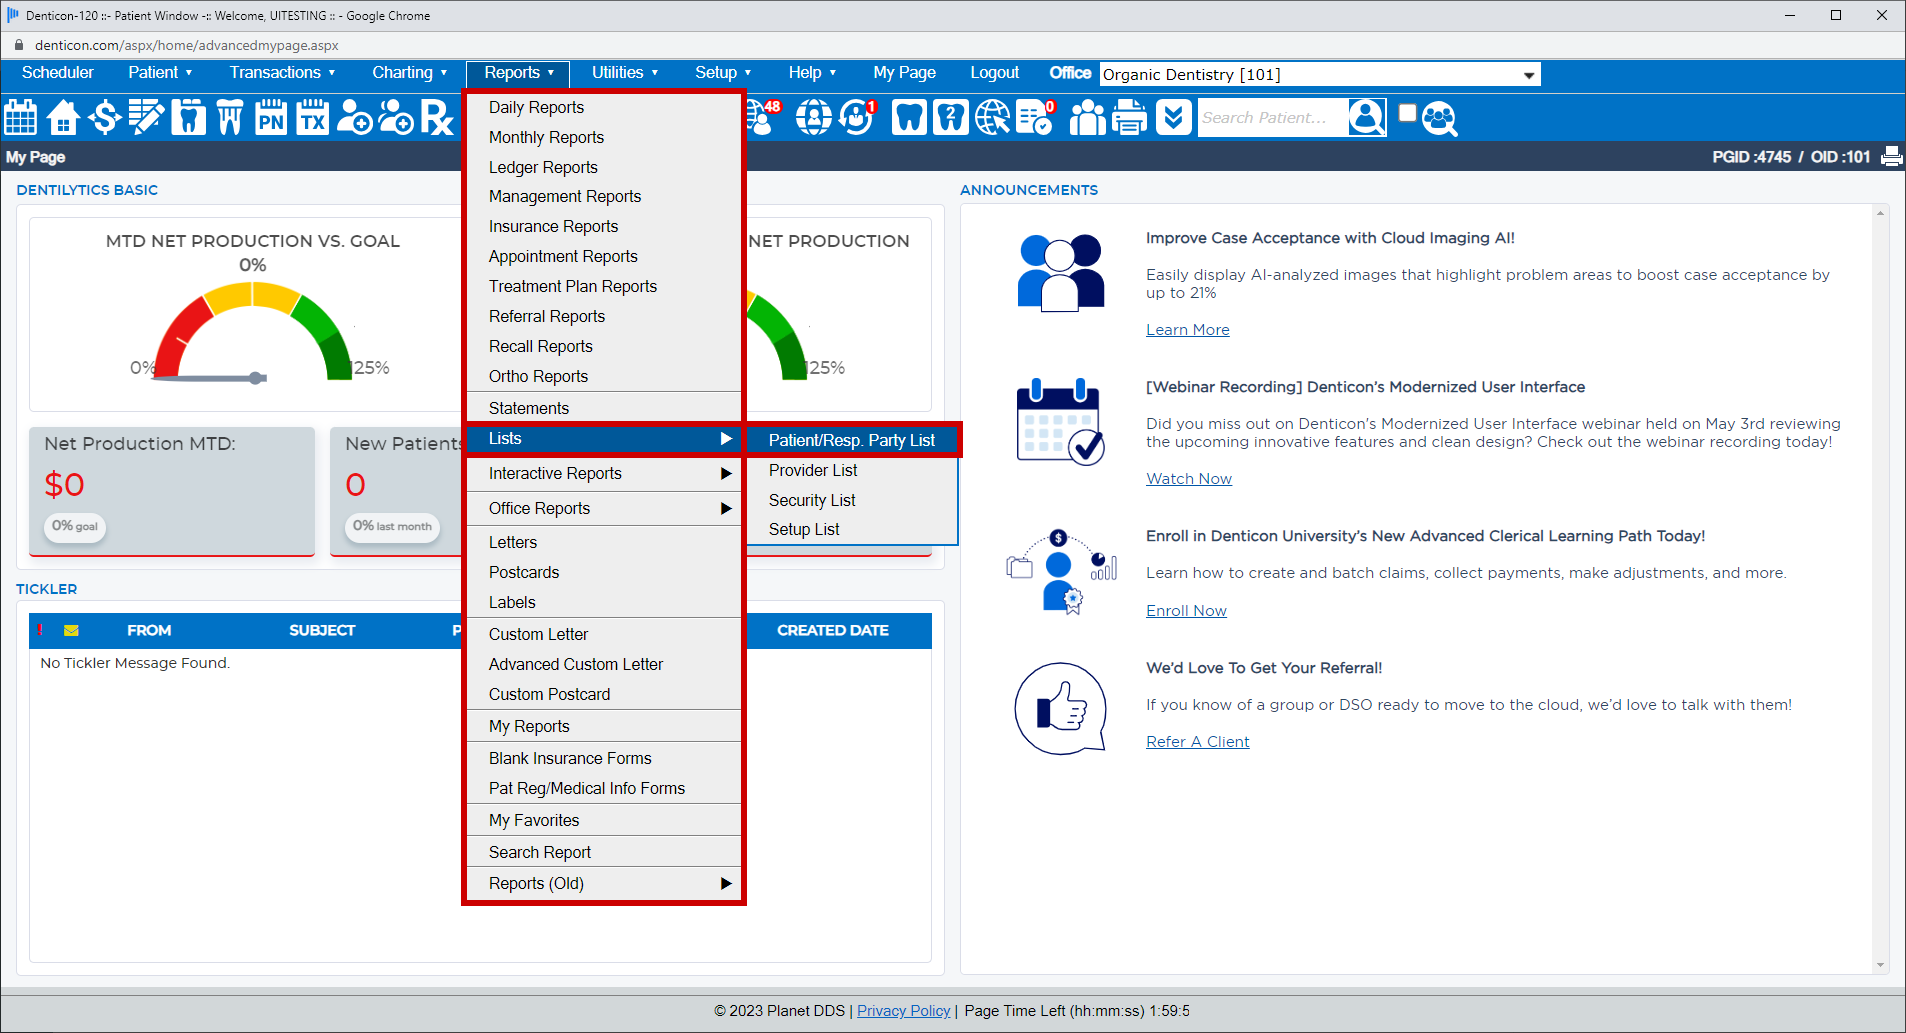Expand the Transactions menu
The image size is (1906, 1033).
(x=282, y=72)
